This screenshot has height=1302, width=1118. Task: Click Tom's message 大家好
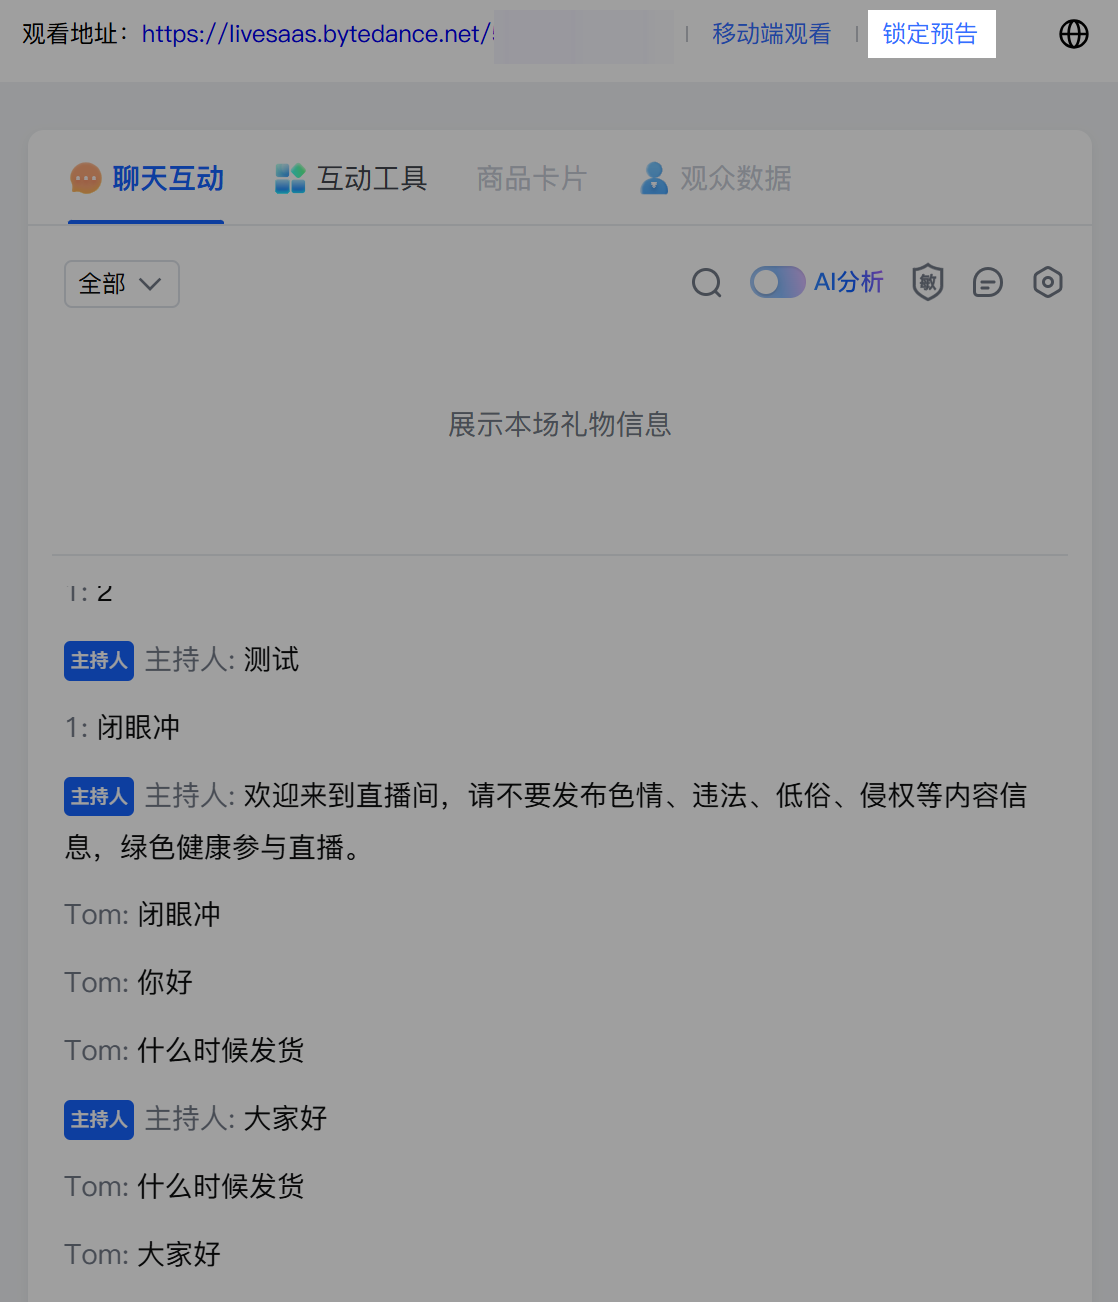point(143,1255)
